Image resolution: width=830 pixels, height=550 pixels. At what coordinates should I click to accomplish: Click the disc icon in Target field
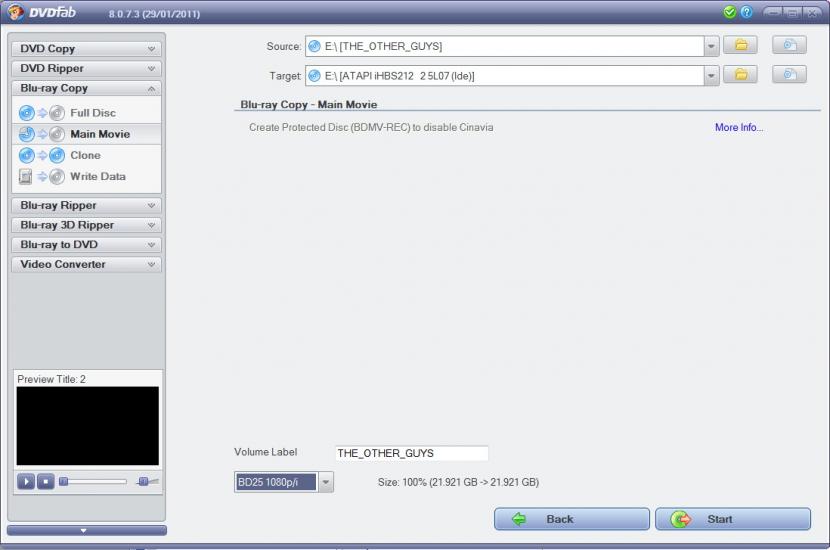pyautogui.click(x=314, y=76)
